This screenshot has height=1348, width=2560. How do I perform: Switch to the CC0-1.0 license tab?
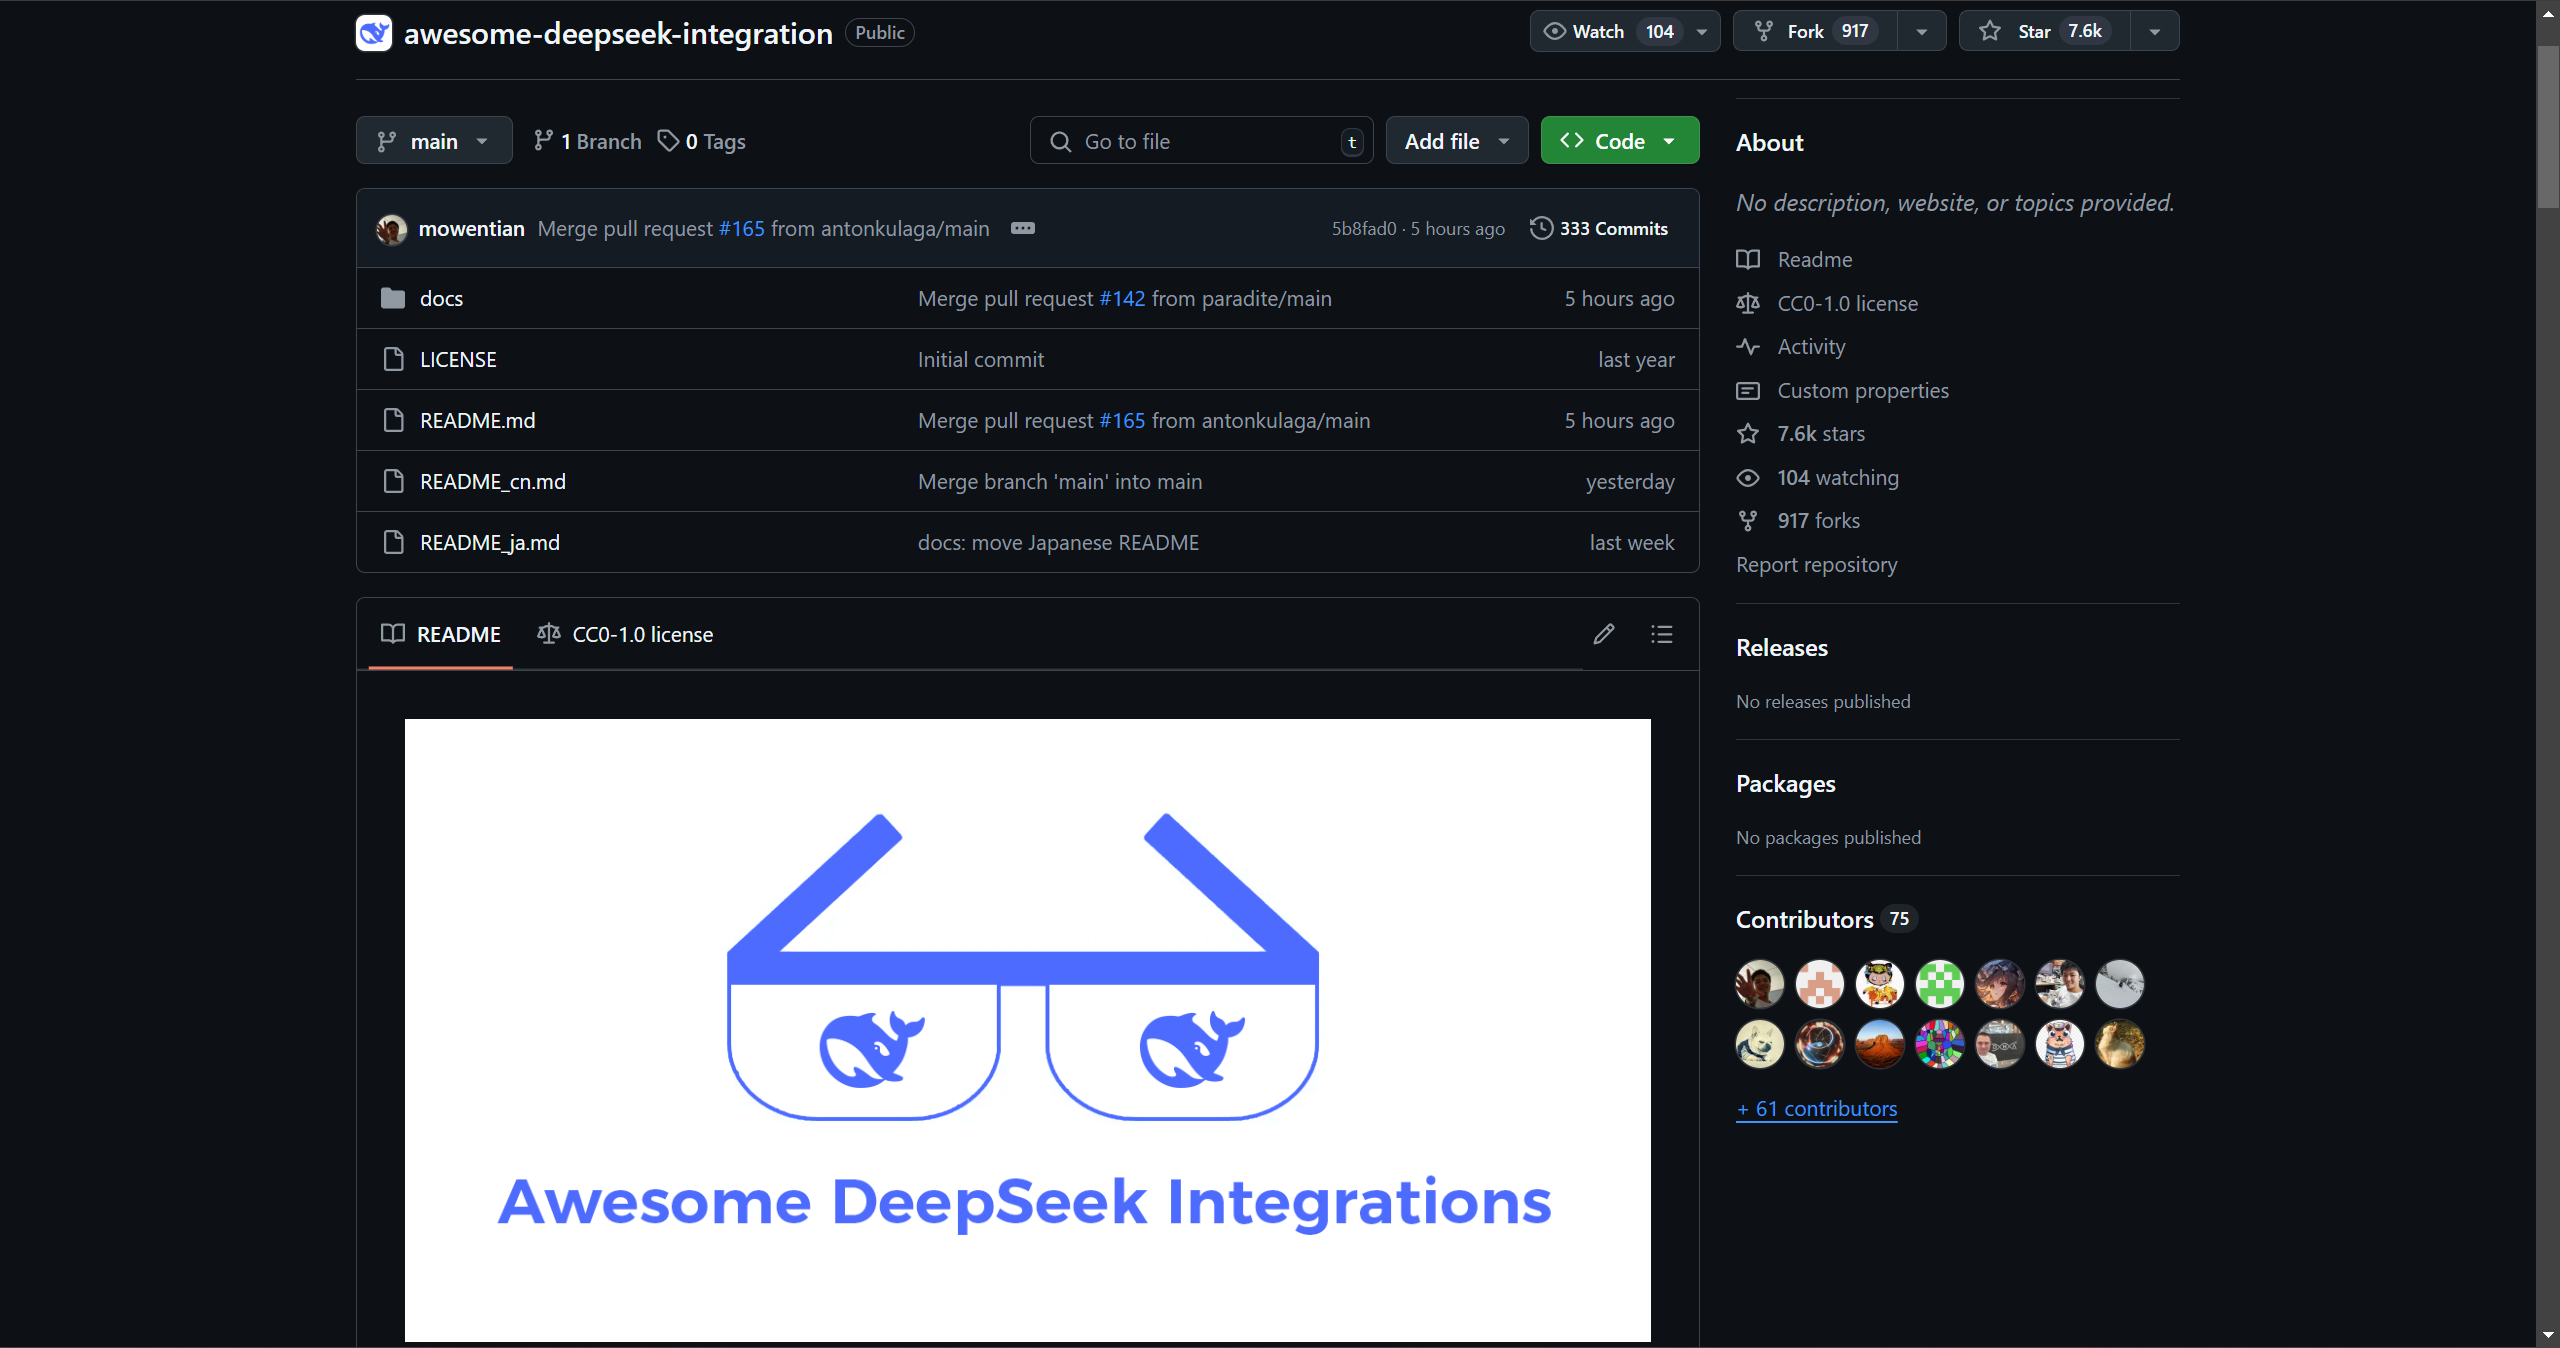click(625, 634)
